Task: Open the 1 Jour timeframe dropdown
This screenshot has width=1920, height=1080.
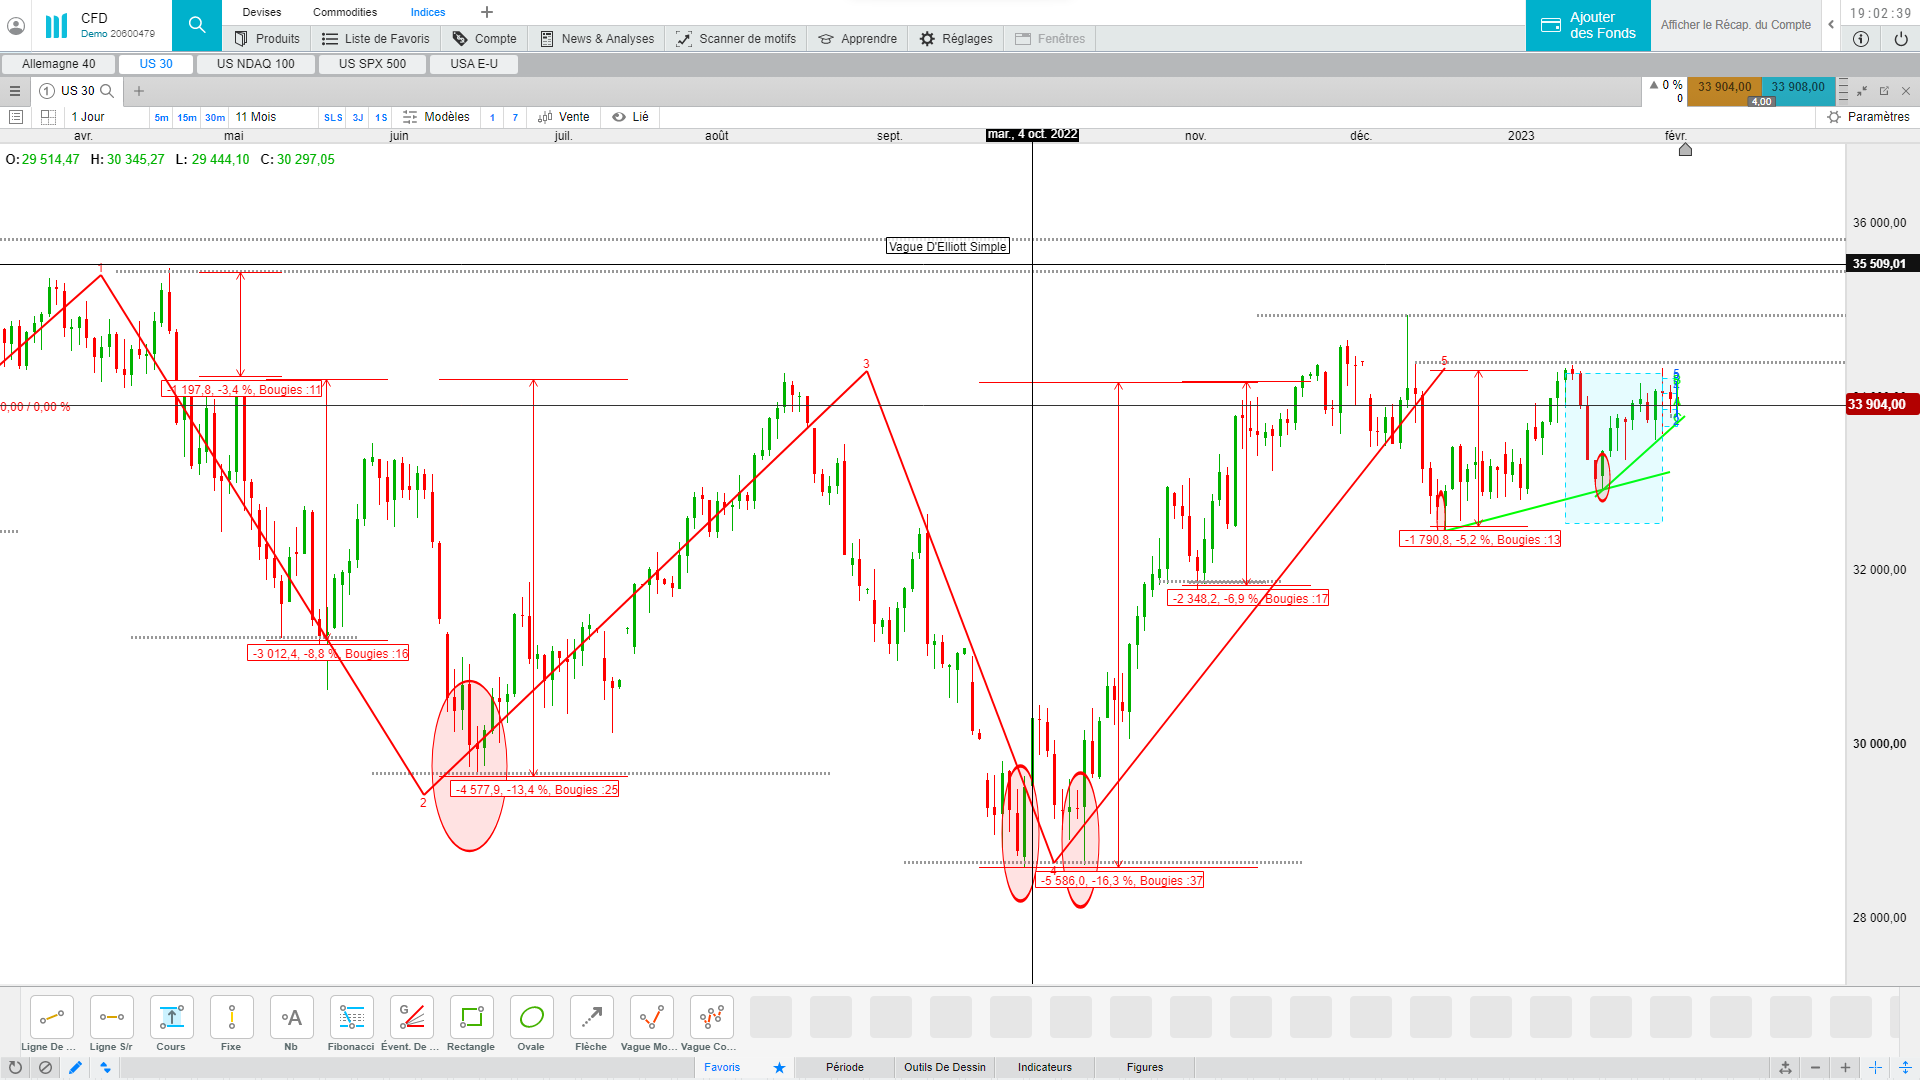Action: 88,117
